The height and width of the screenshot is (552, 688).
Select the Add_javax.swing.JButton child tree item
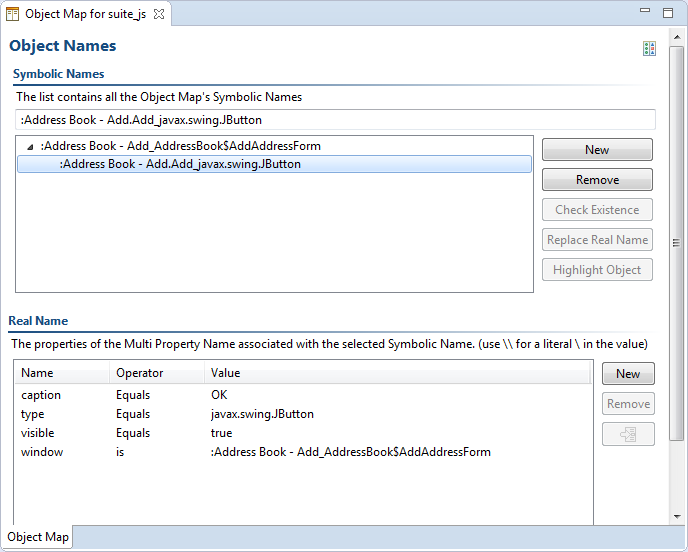click(x=180, y=164)
